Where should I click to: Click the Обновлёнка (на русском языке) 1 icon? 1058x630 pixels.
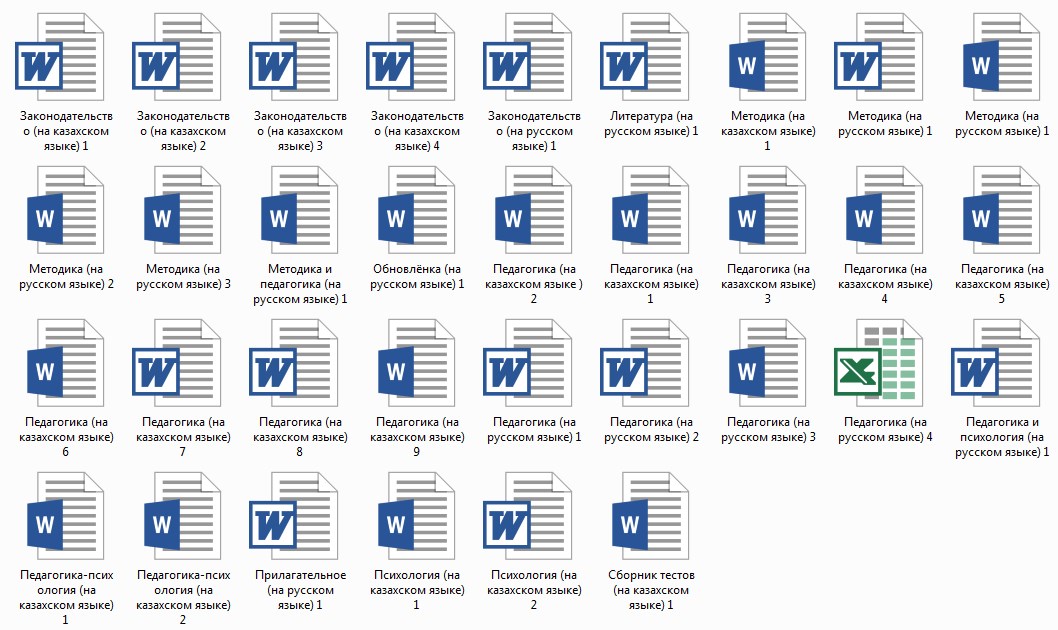417,210
